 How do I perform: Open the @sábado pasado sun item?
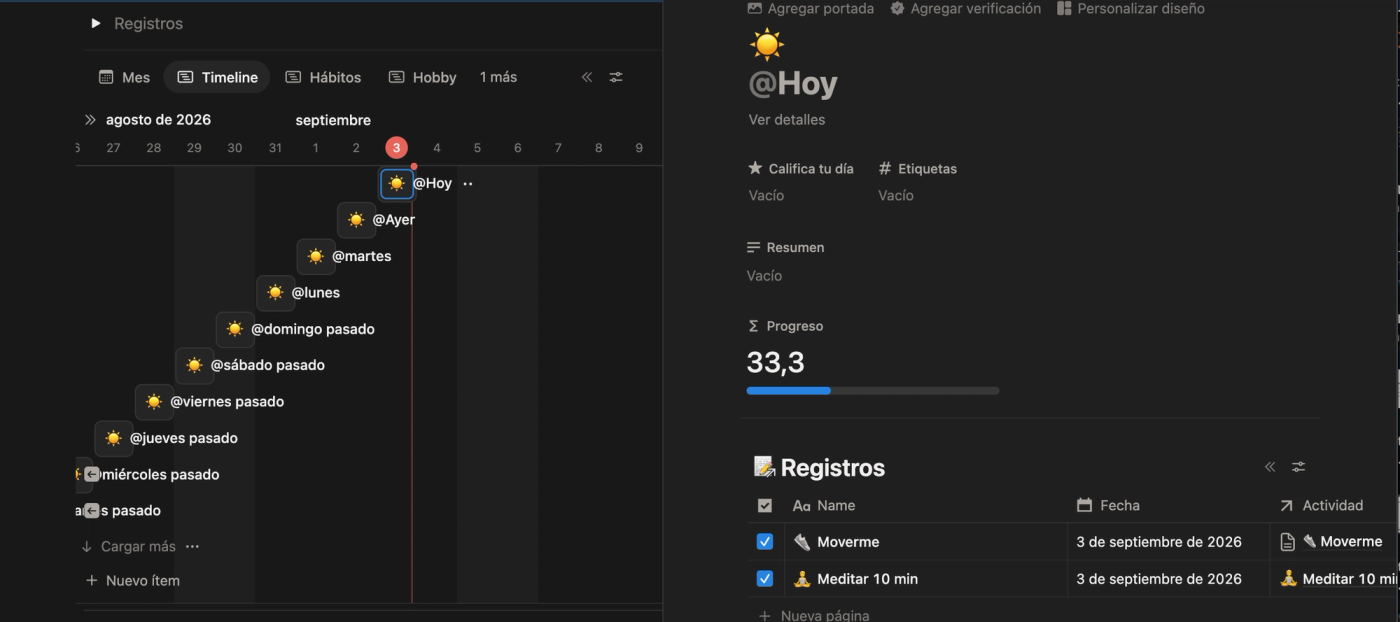coord(194,365)
